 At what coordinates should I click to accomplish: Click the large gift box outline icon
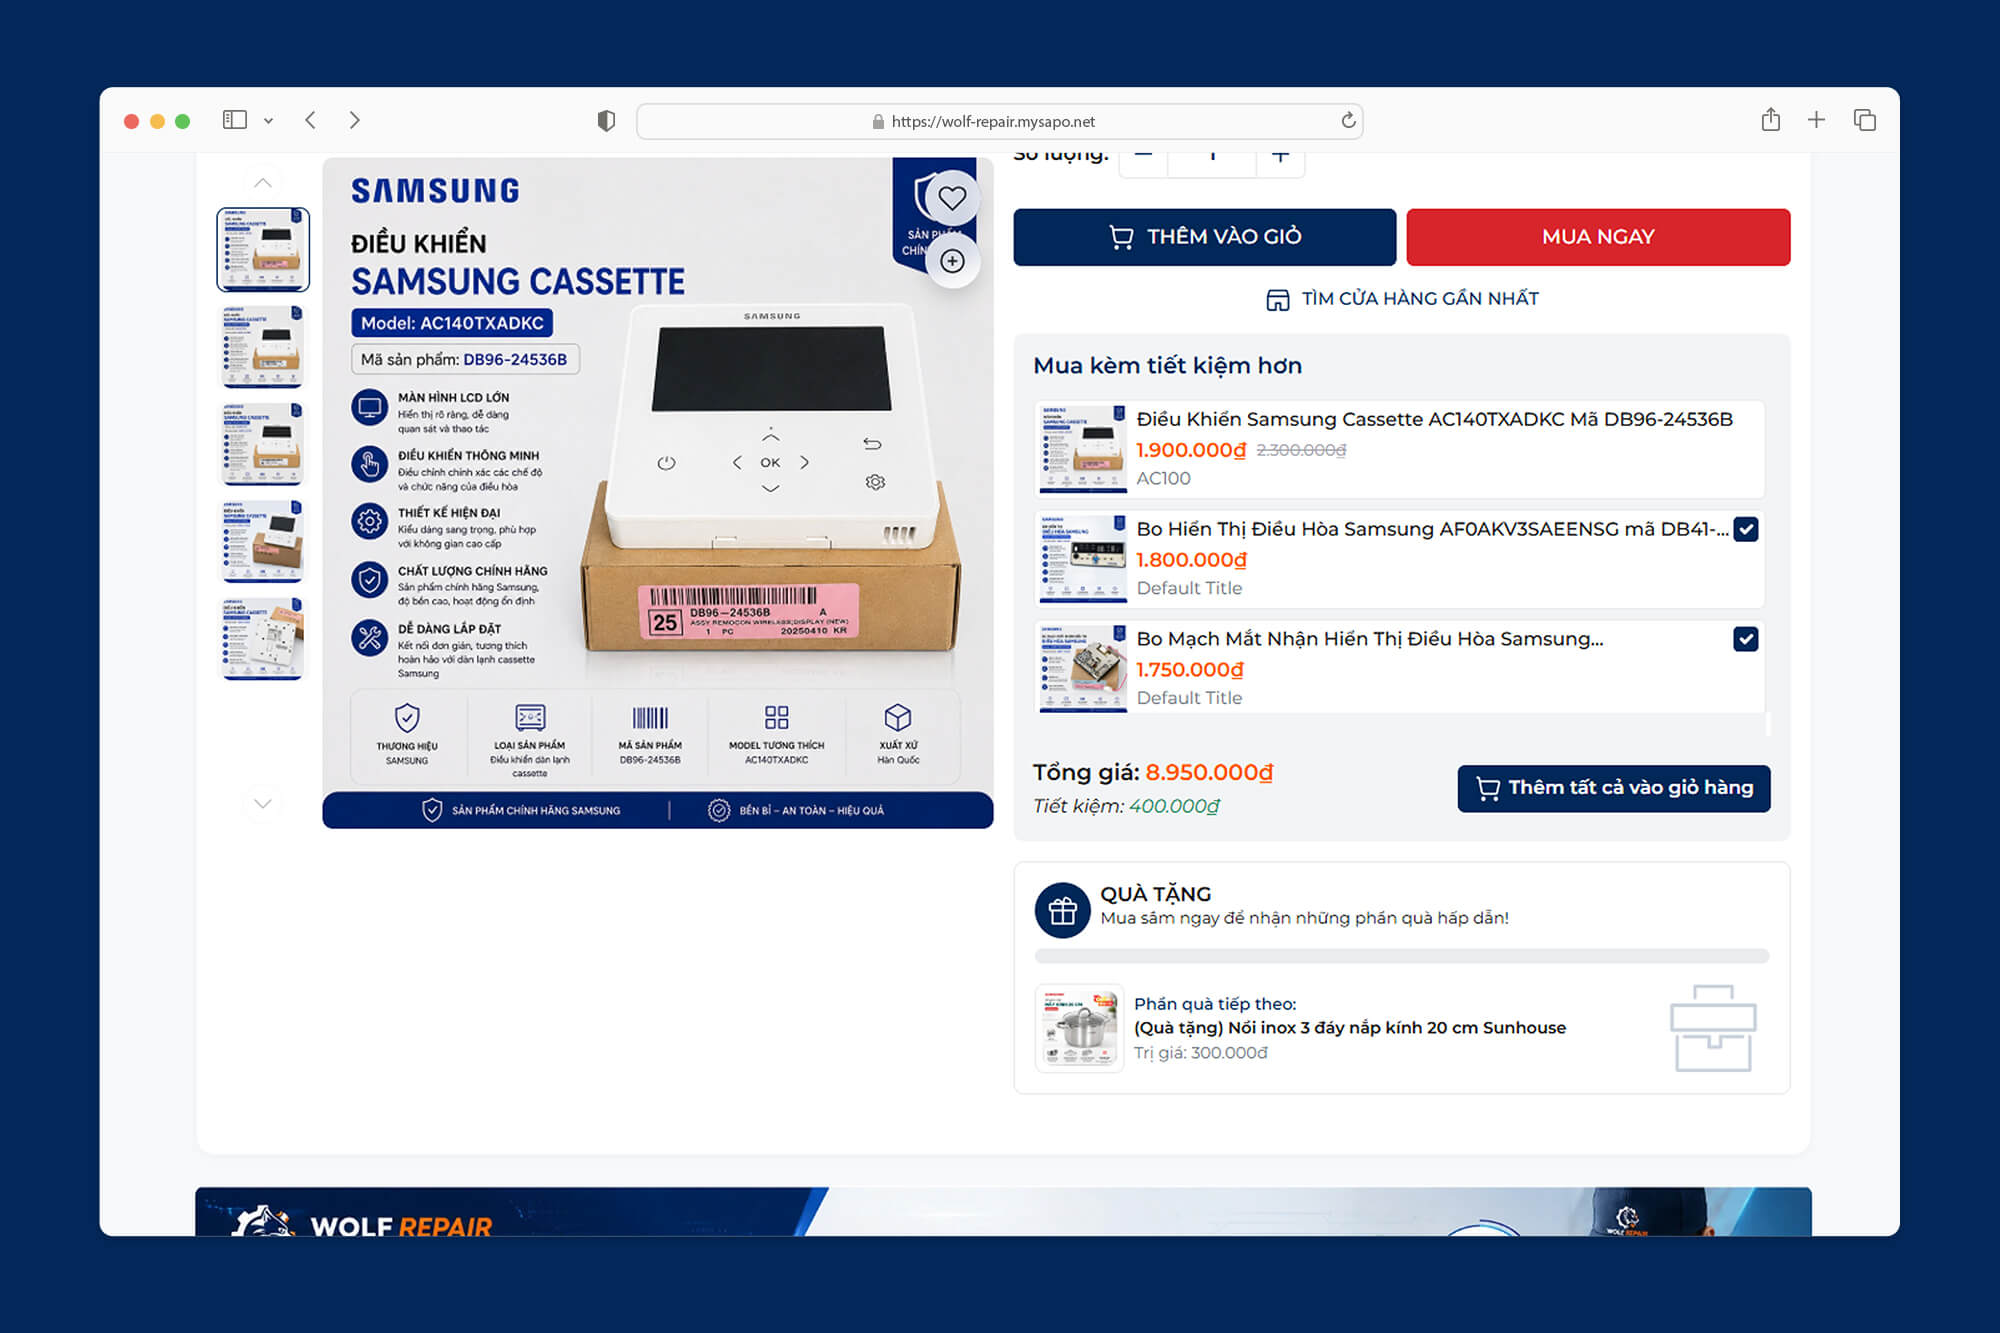coord(1713,1028)
